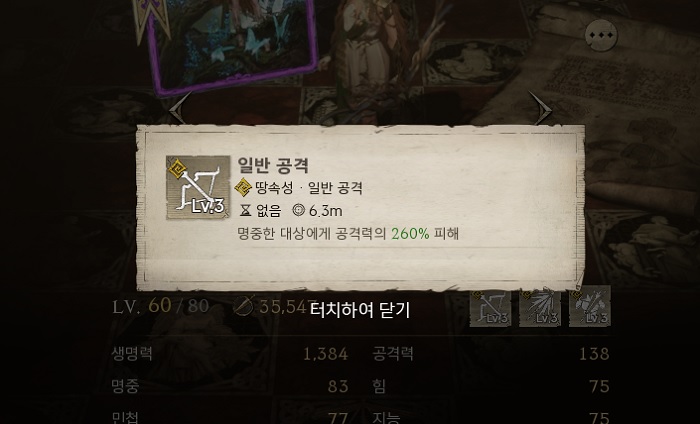The image size is (700, 424).
Task: Select the third Lv.3 skill slot
Action: click(x=590, y=307)
